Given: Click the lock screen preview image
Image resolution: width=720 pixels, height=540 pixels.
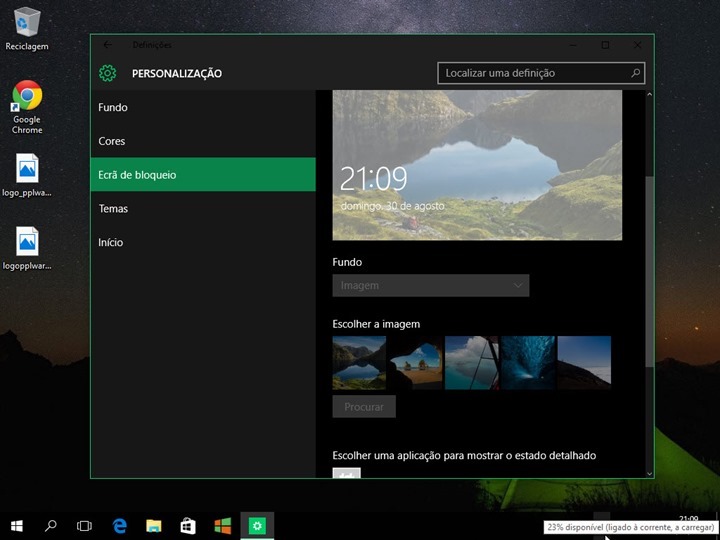Looking at the screenshot, I should (477, 165).
